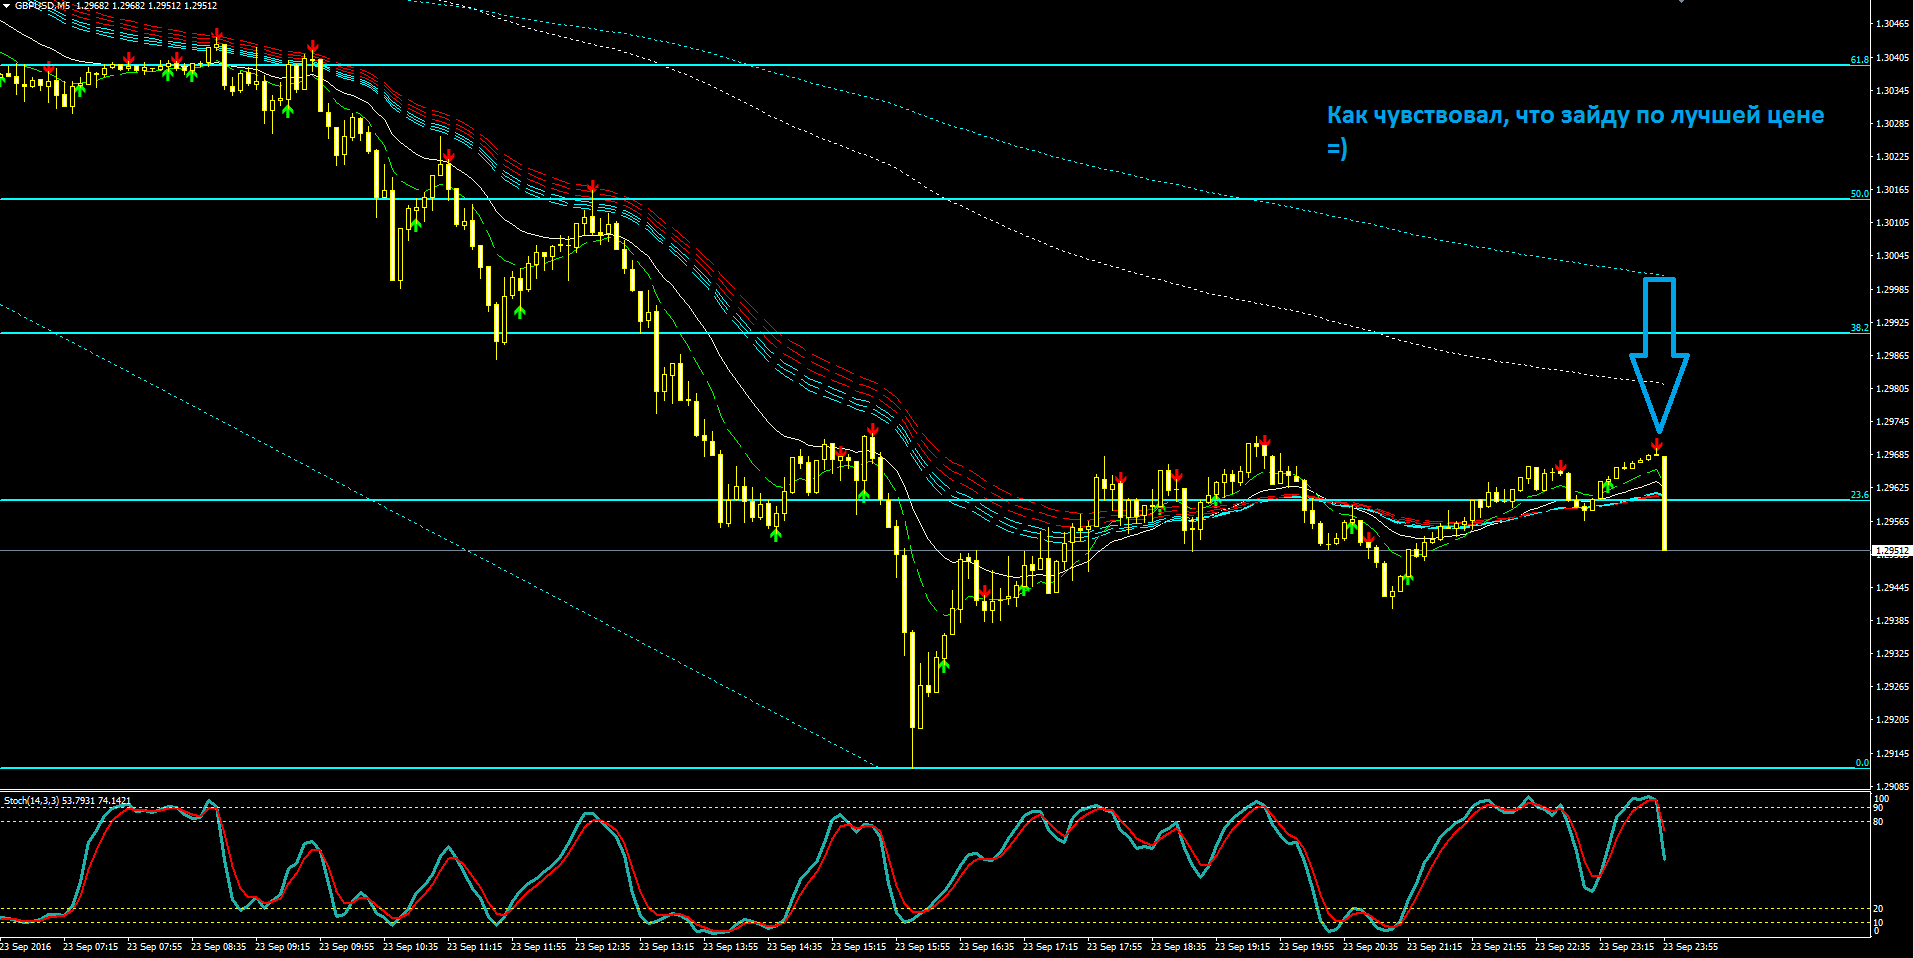Click the 1.29325 price scale value

tap(1892, 654)
